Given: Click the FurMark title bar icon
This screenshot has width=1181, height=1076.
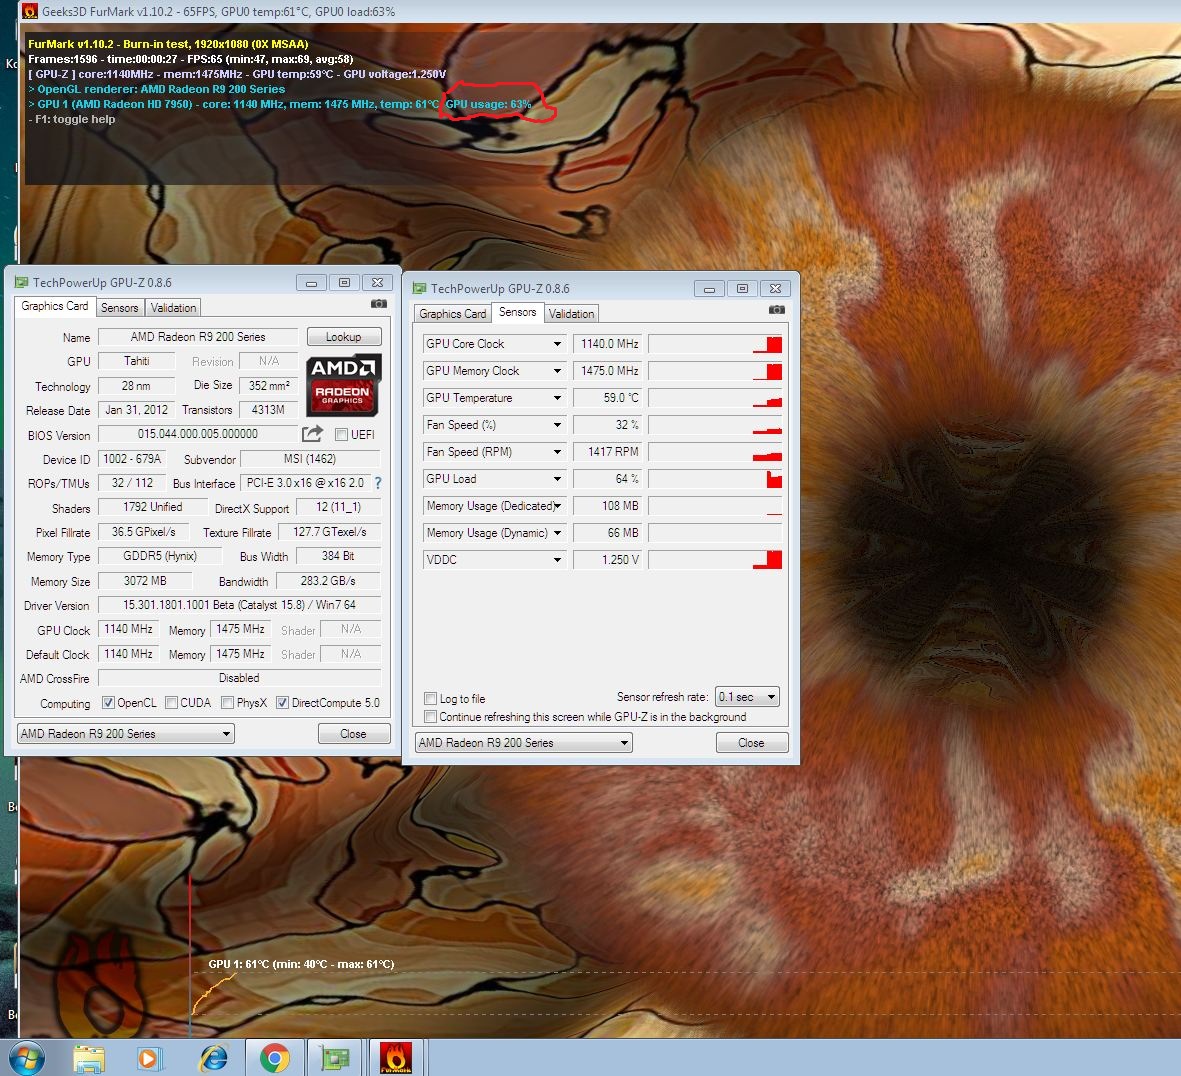Looking at the screenshot, I should point(29,11).
